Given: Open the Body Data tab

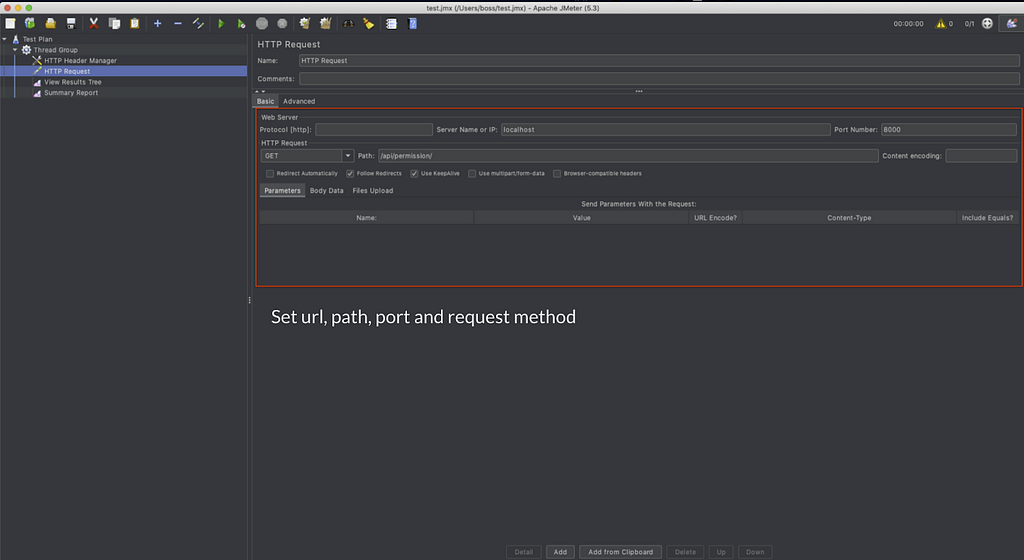Looking at the screenshot, I should [x=327, y=191].
